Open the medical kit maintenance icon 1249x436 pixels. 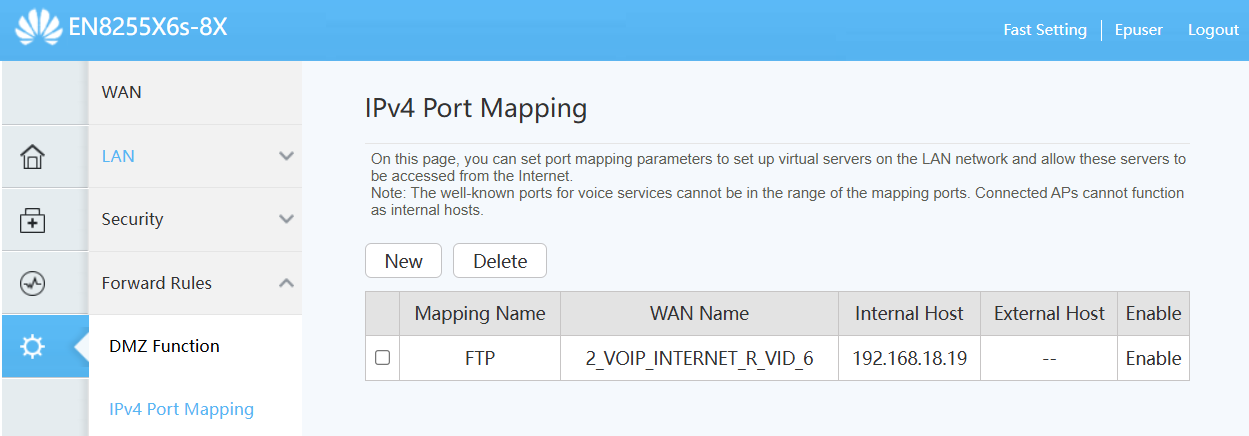pos(33,220)
